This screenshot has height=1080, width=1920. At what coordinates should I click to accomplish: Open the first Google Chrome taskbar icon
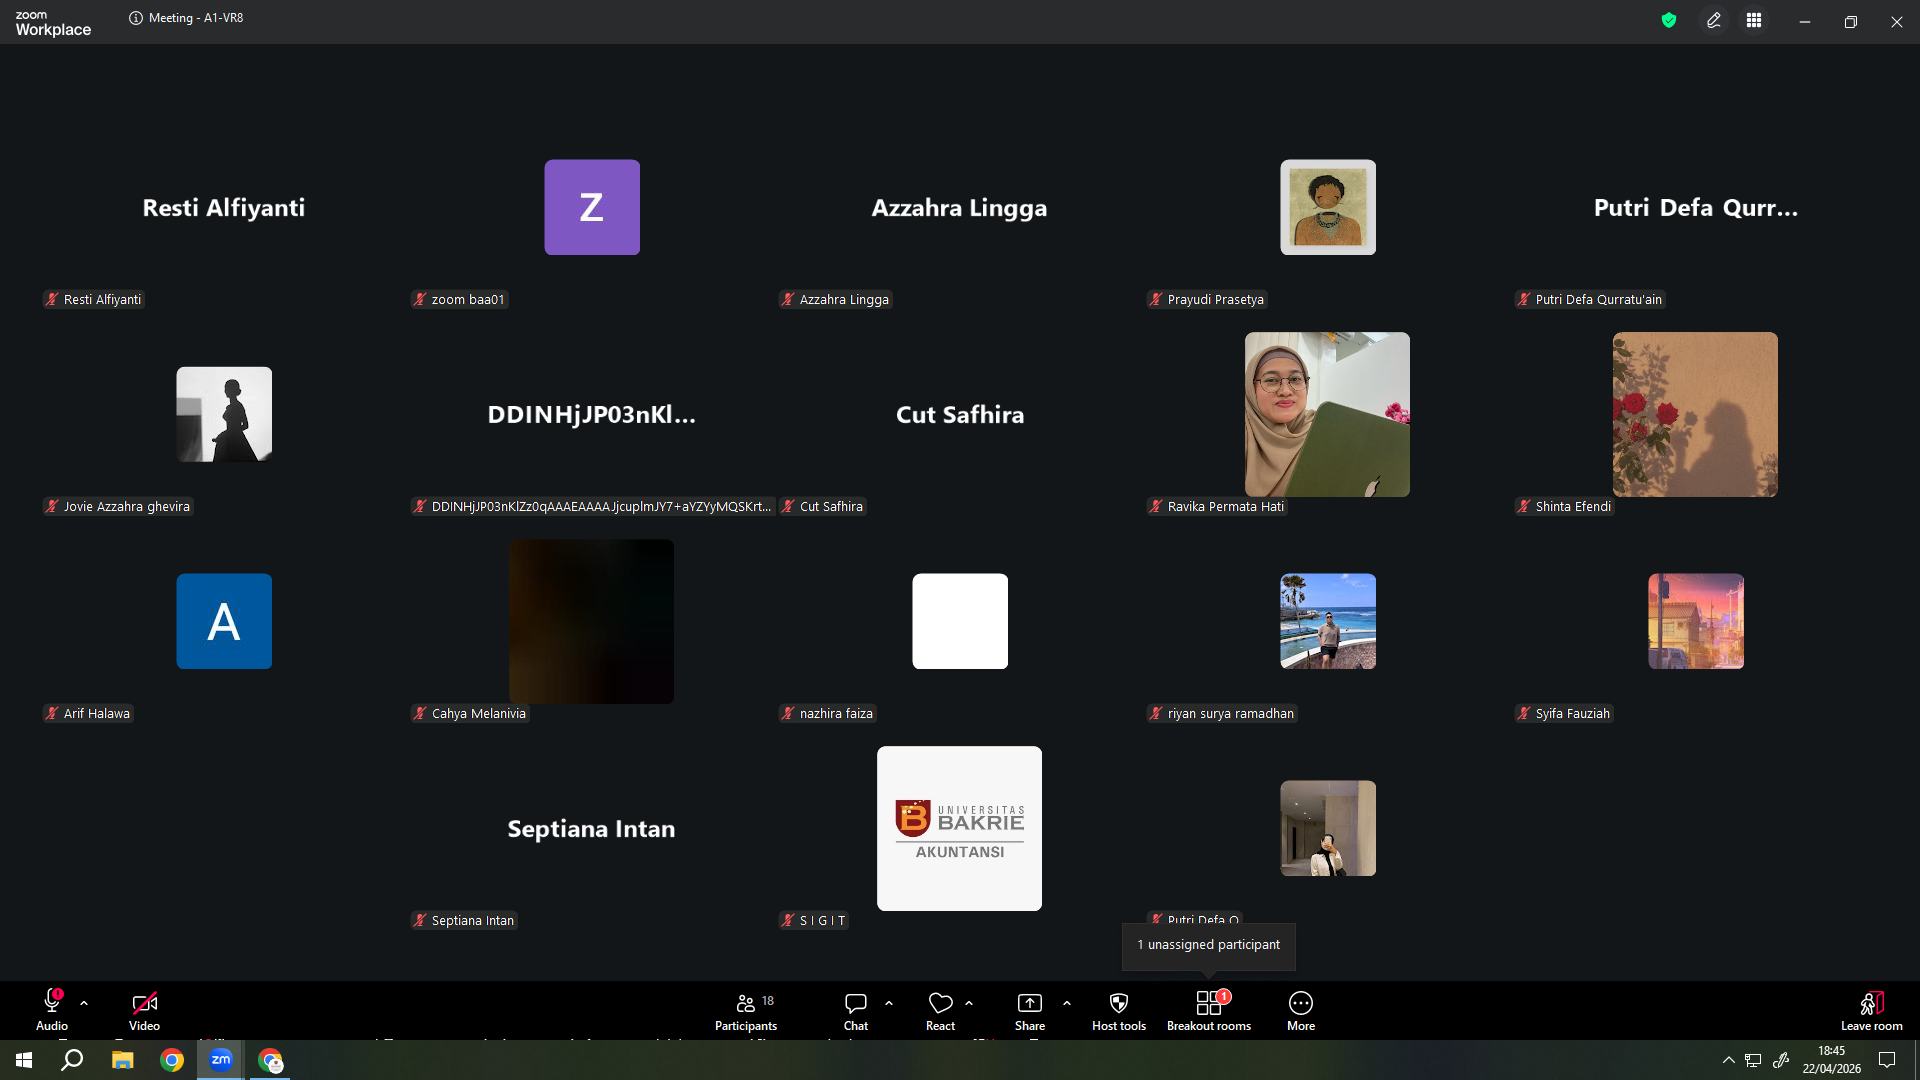(x=172, y=1060)
